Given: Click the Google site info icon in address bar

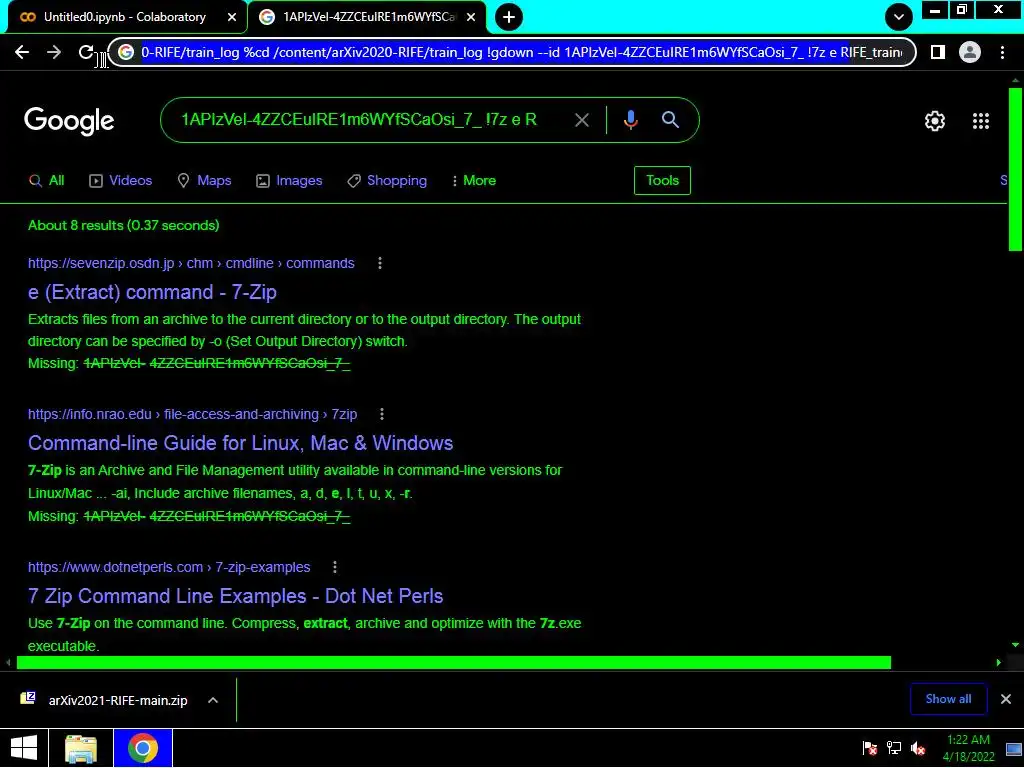Looking at the screenshot, I should coord(126,52).
